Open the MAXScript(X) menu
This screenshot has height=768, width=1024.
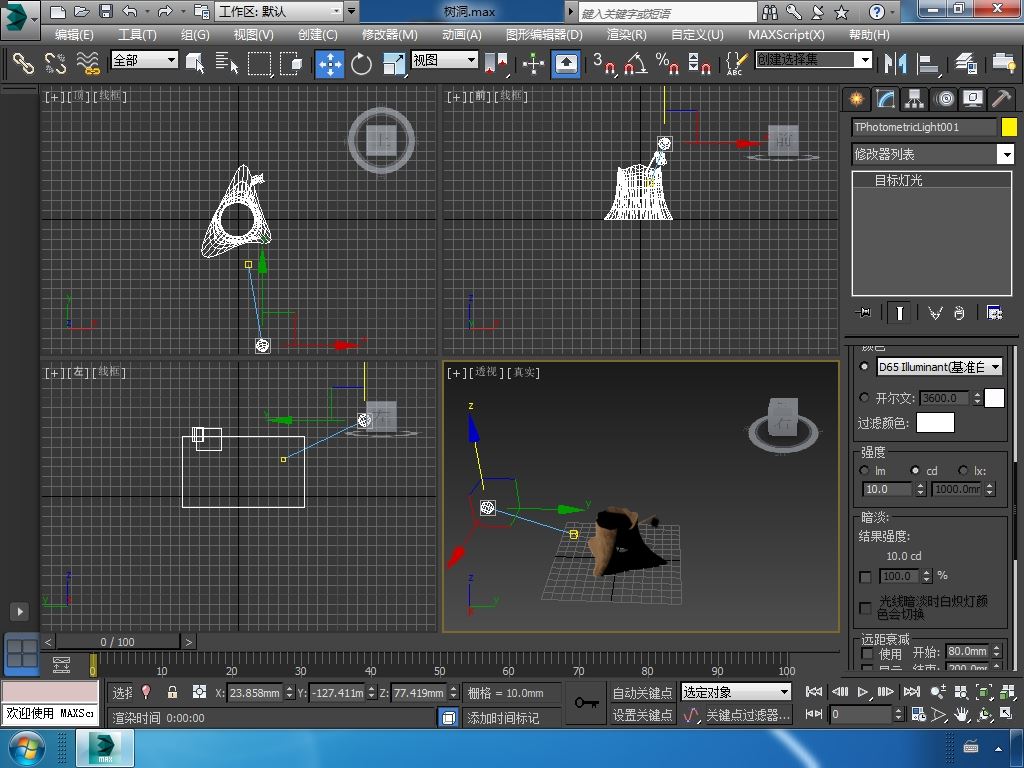pos(786,35)
